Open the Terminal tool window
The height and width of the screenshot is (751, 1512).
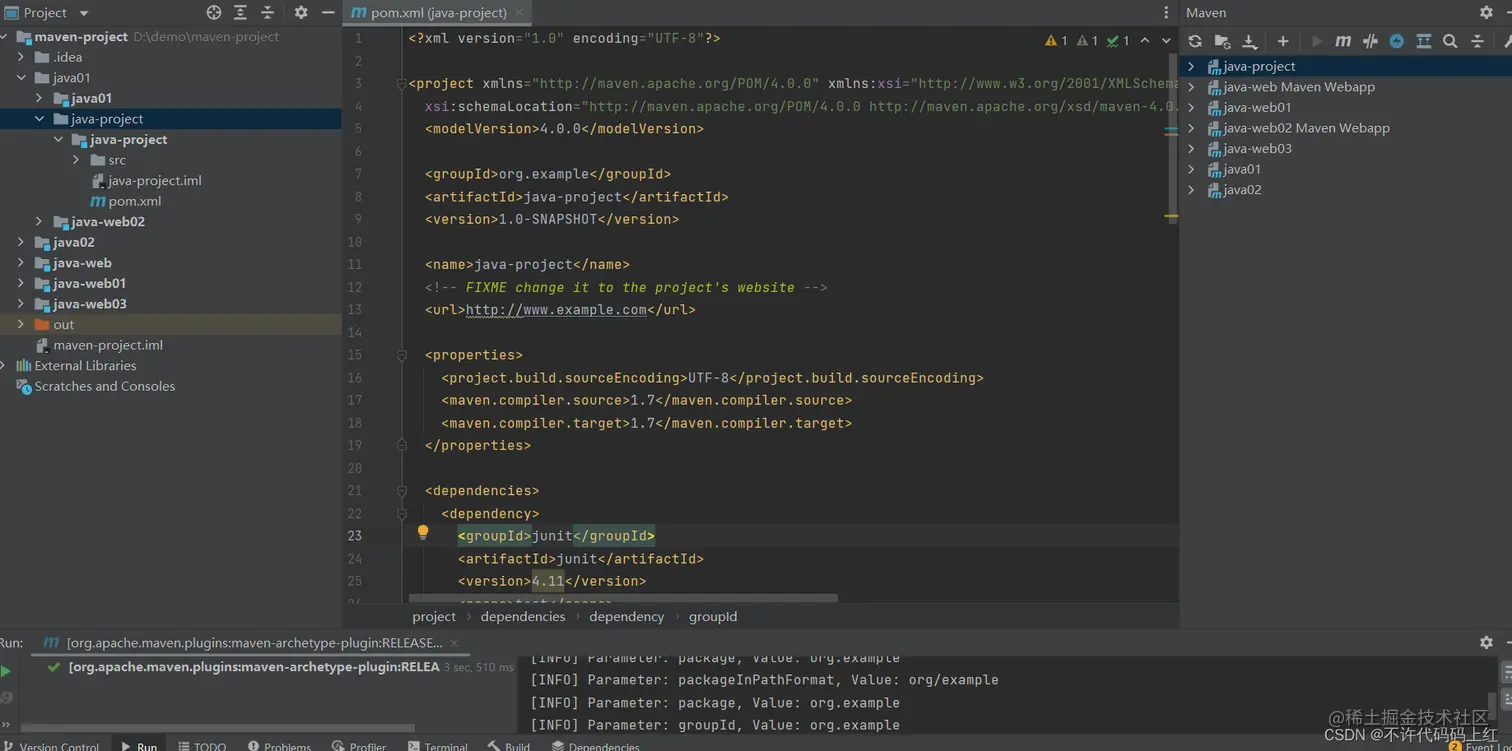click(438, 746)
